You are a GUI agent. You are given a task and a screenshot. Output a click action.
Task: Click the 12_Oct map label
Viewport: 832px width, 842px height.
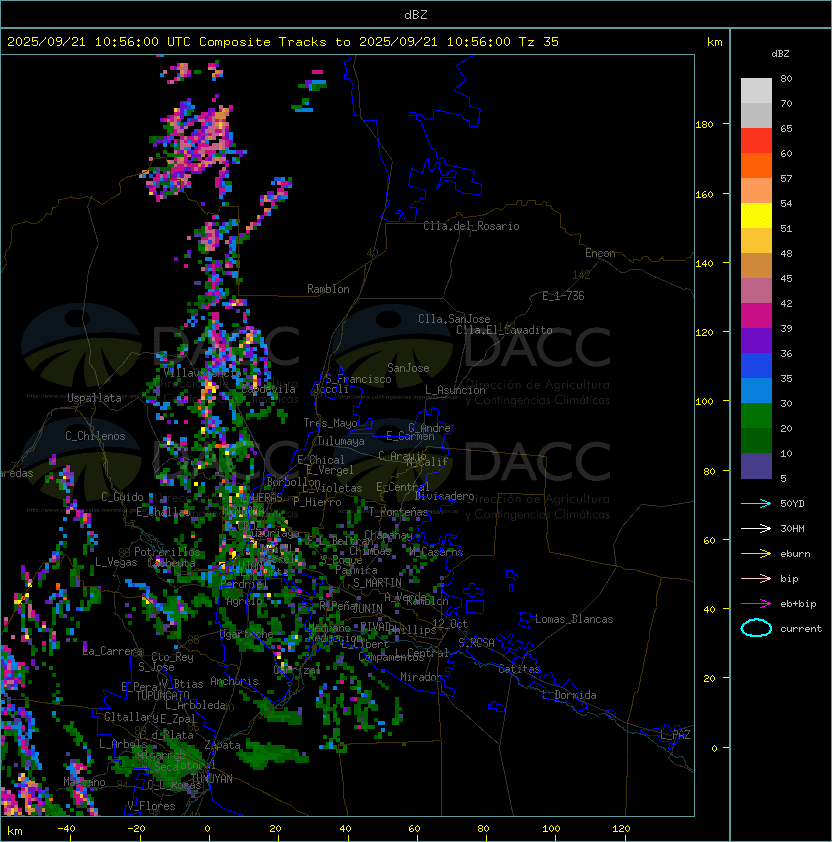point(450,624)
